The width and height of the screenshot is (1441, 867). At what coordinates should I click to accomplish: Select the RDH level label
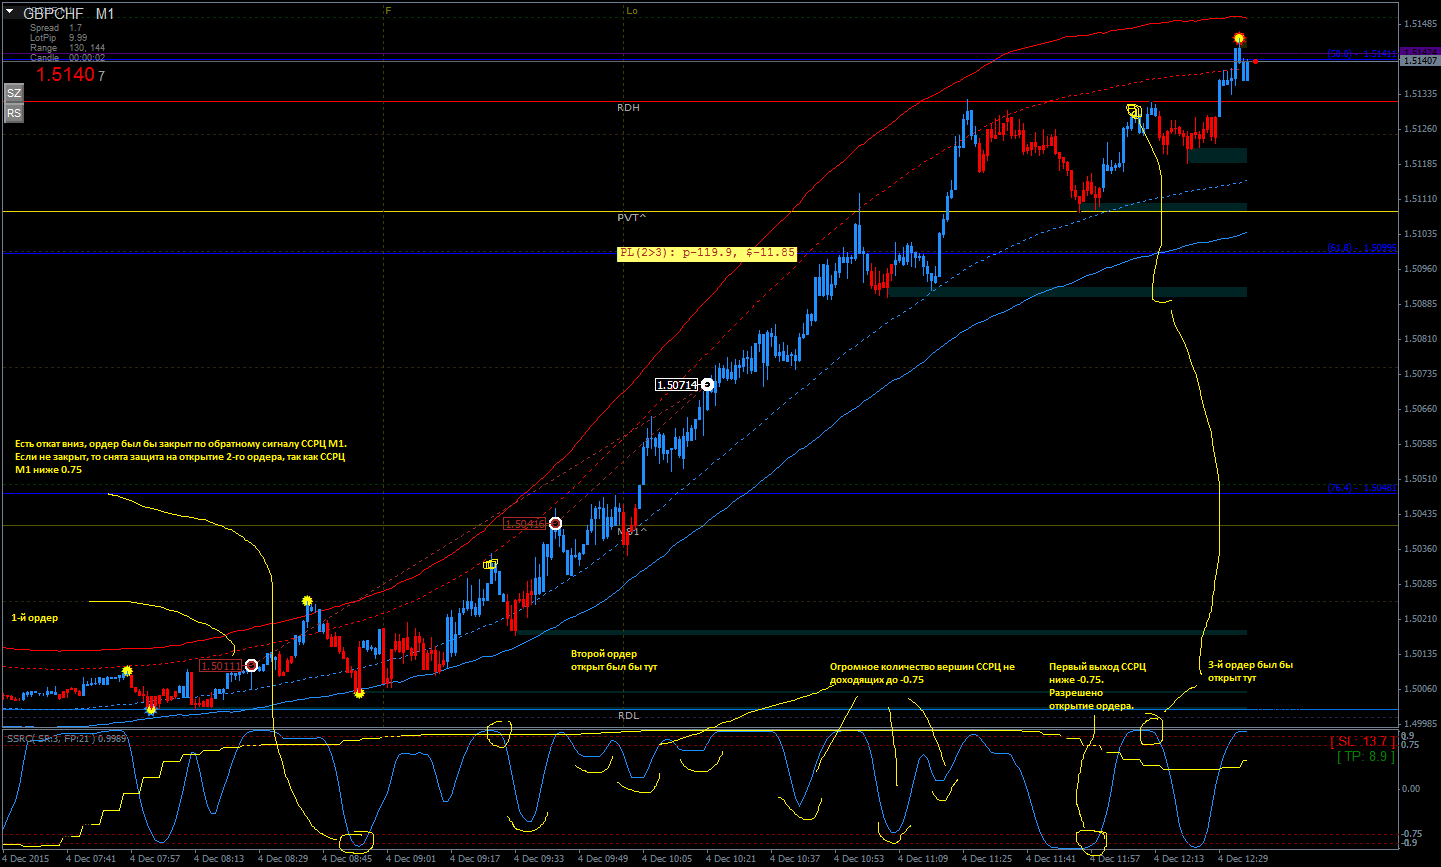click(628, 107)
